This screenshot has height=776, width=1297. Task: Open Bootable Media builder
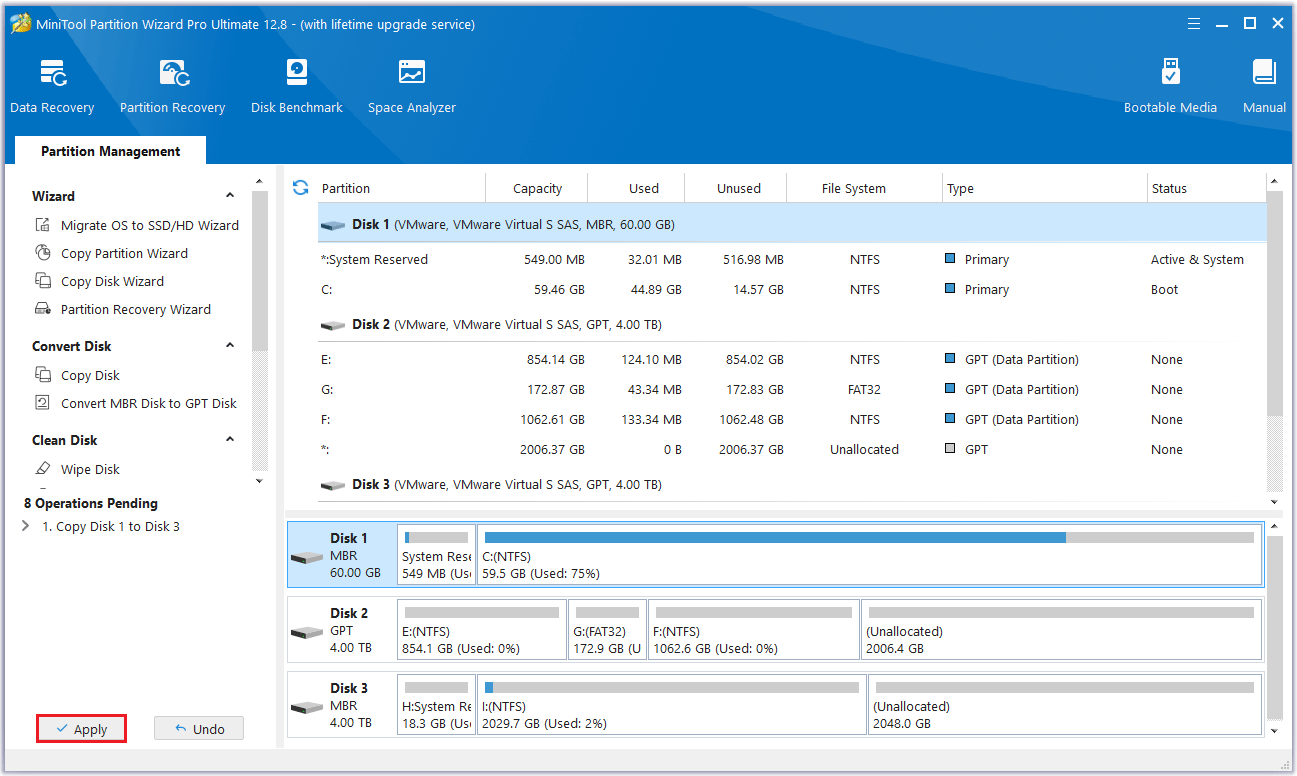[x=1170, y=86]
